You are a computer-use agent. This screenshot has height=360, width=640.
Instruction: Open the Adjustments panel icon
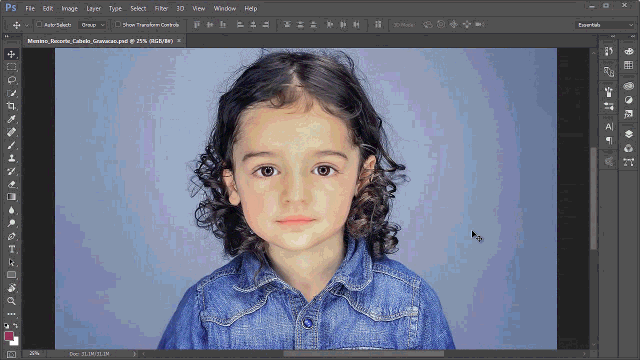(x=629, y=100)
